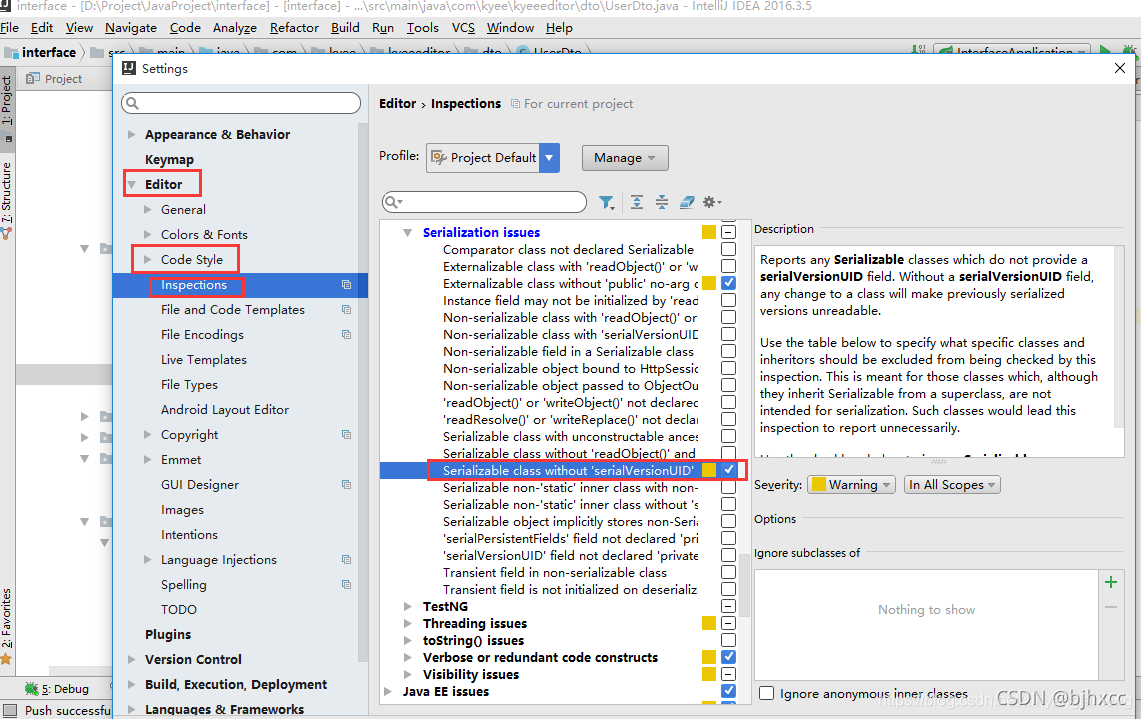Image resolution: width=1141 pixels, height=719 pixels.
Task: Click the green plus add class icon
Action: point(1110,582)
